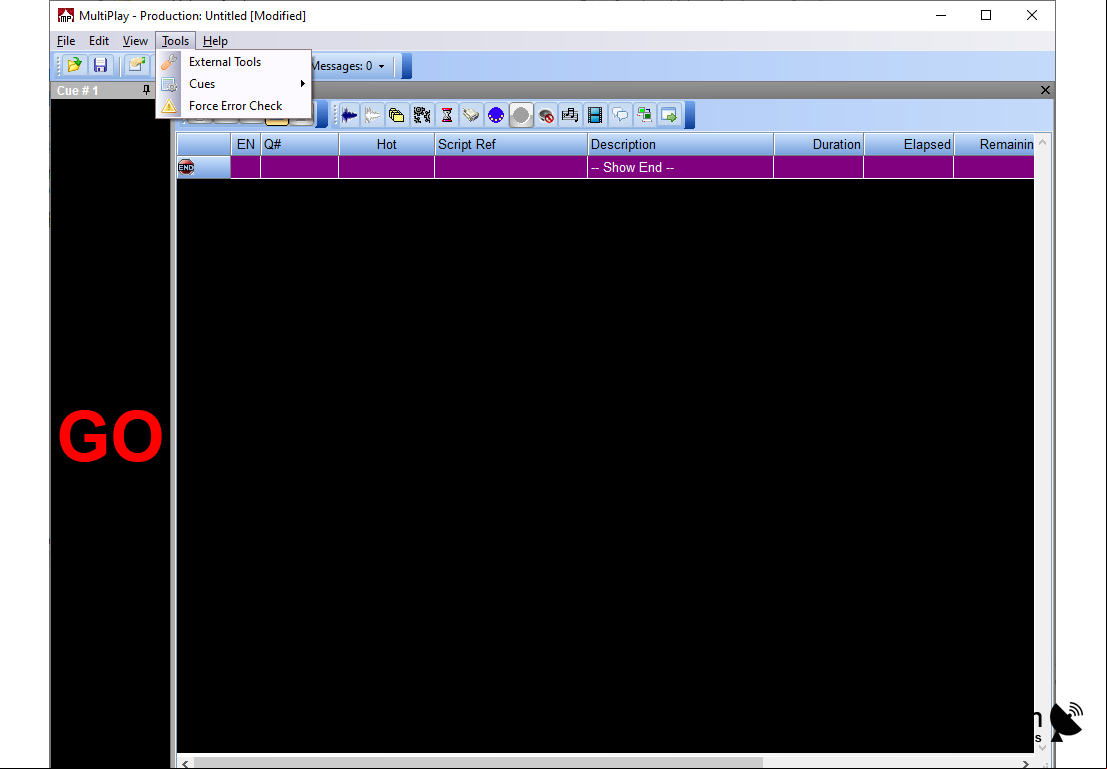
Task: Click the speaker with red stop icon
Action: click(x=546, y=115)
